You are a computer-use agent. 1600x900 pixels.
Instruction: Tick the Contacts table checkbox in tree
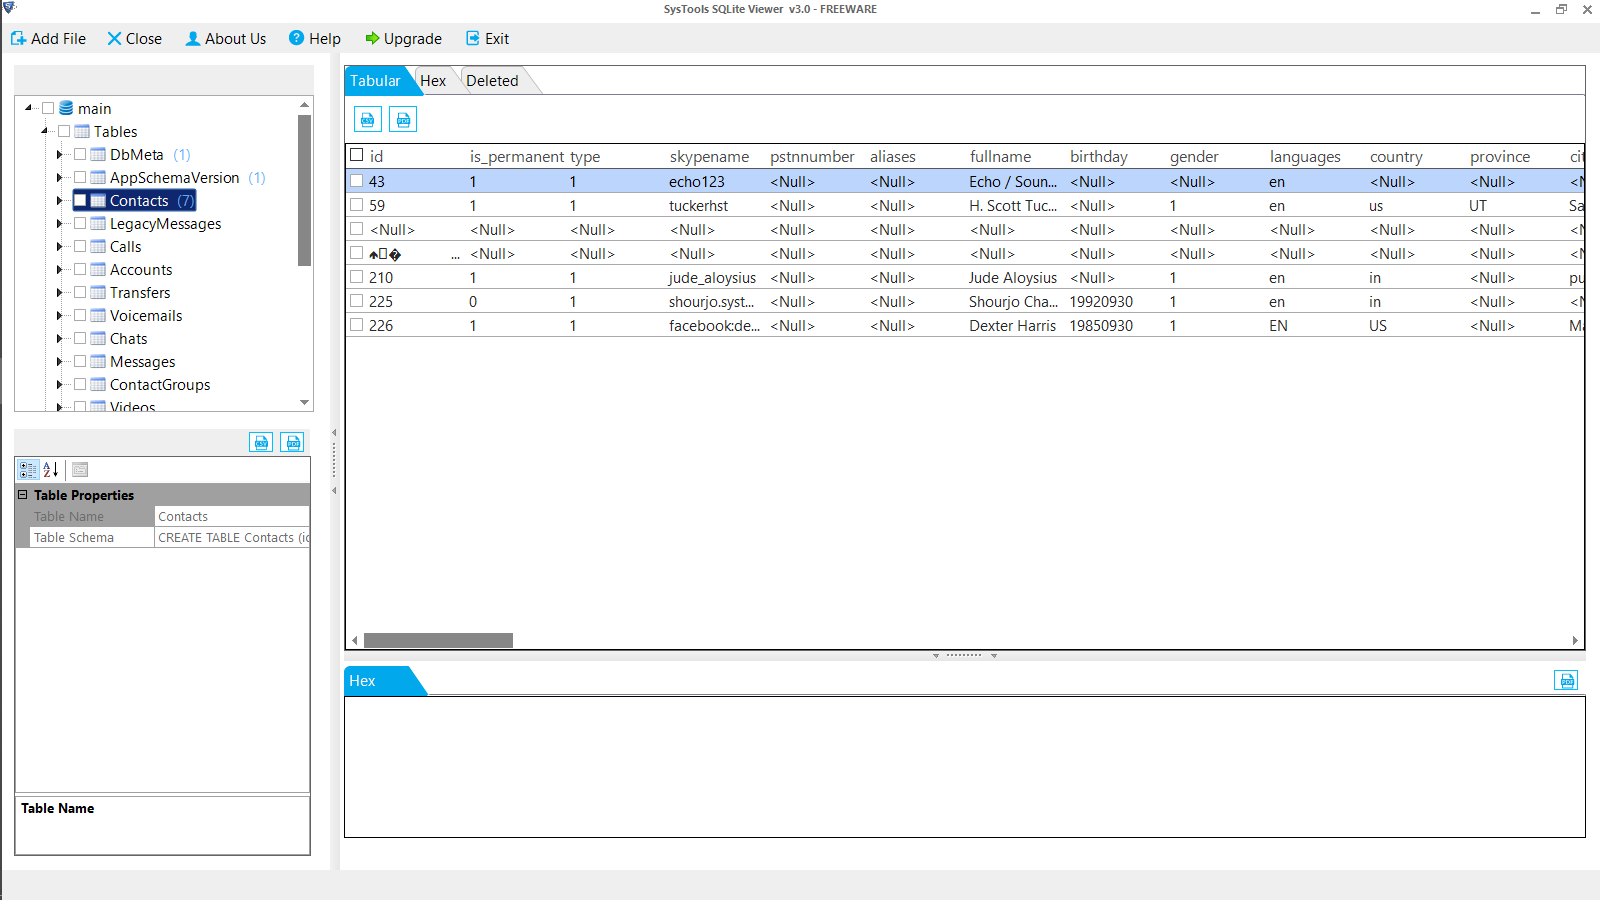coord(80,200)
